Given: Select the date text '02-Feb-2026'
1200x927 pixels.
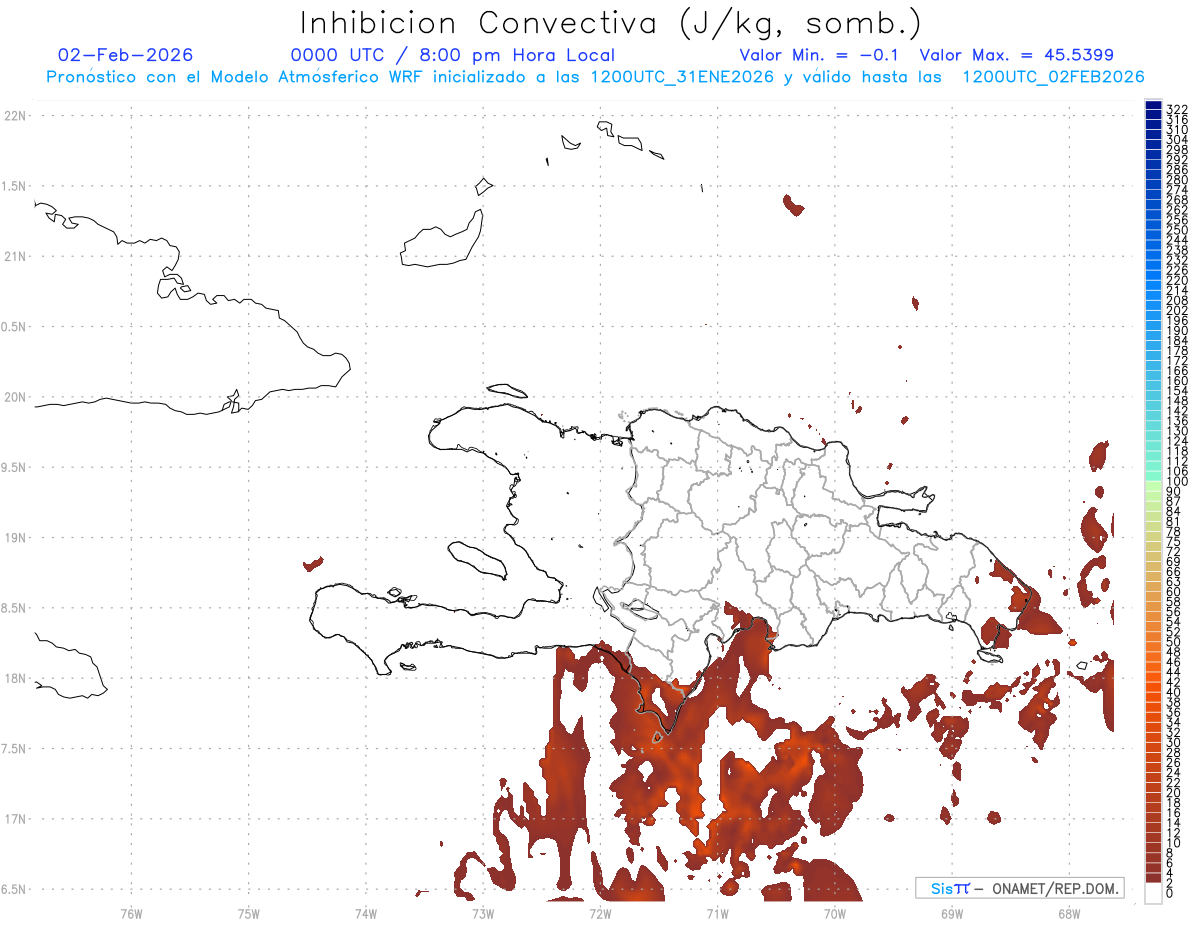Looking at the screenshot, I should click(x=126, y=55).
